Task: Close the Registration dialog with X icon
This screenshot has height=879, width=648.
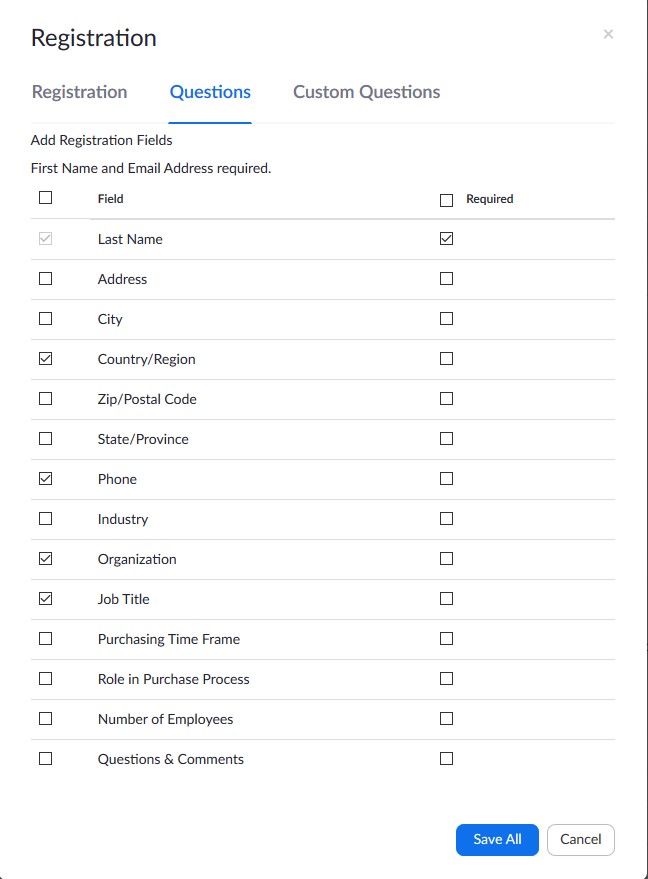Action: pos(608,35)
